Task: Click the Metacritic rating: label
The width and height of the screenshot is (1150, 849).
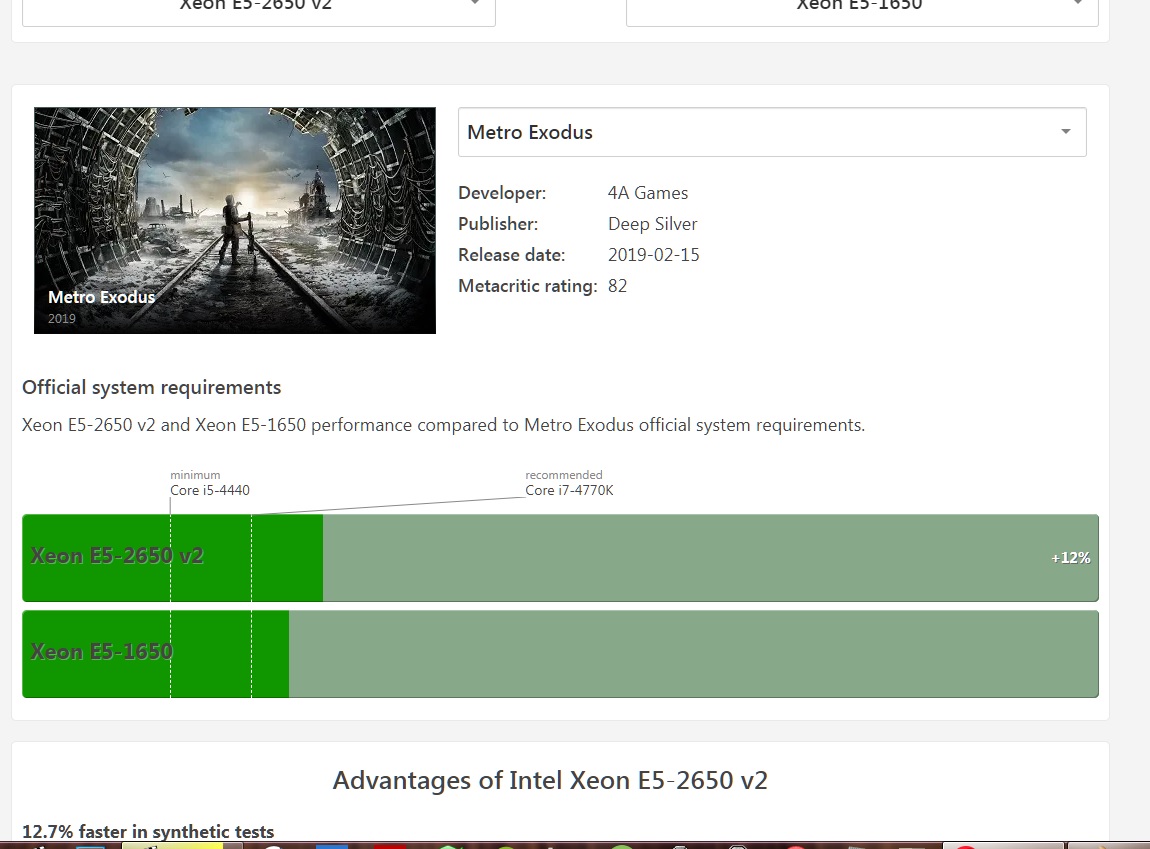Action: point(528,286)
